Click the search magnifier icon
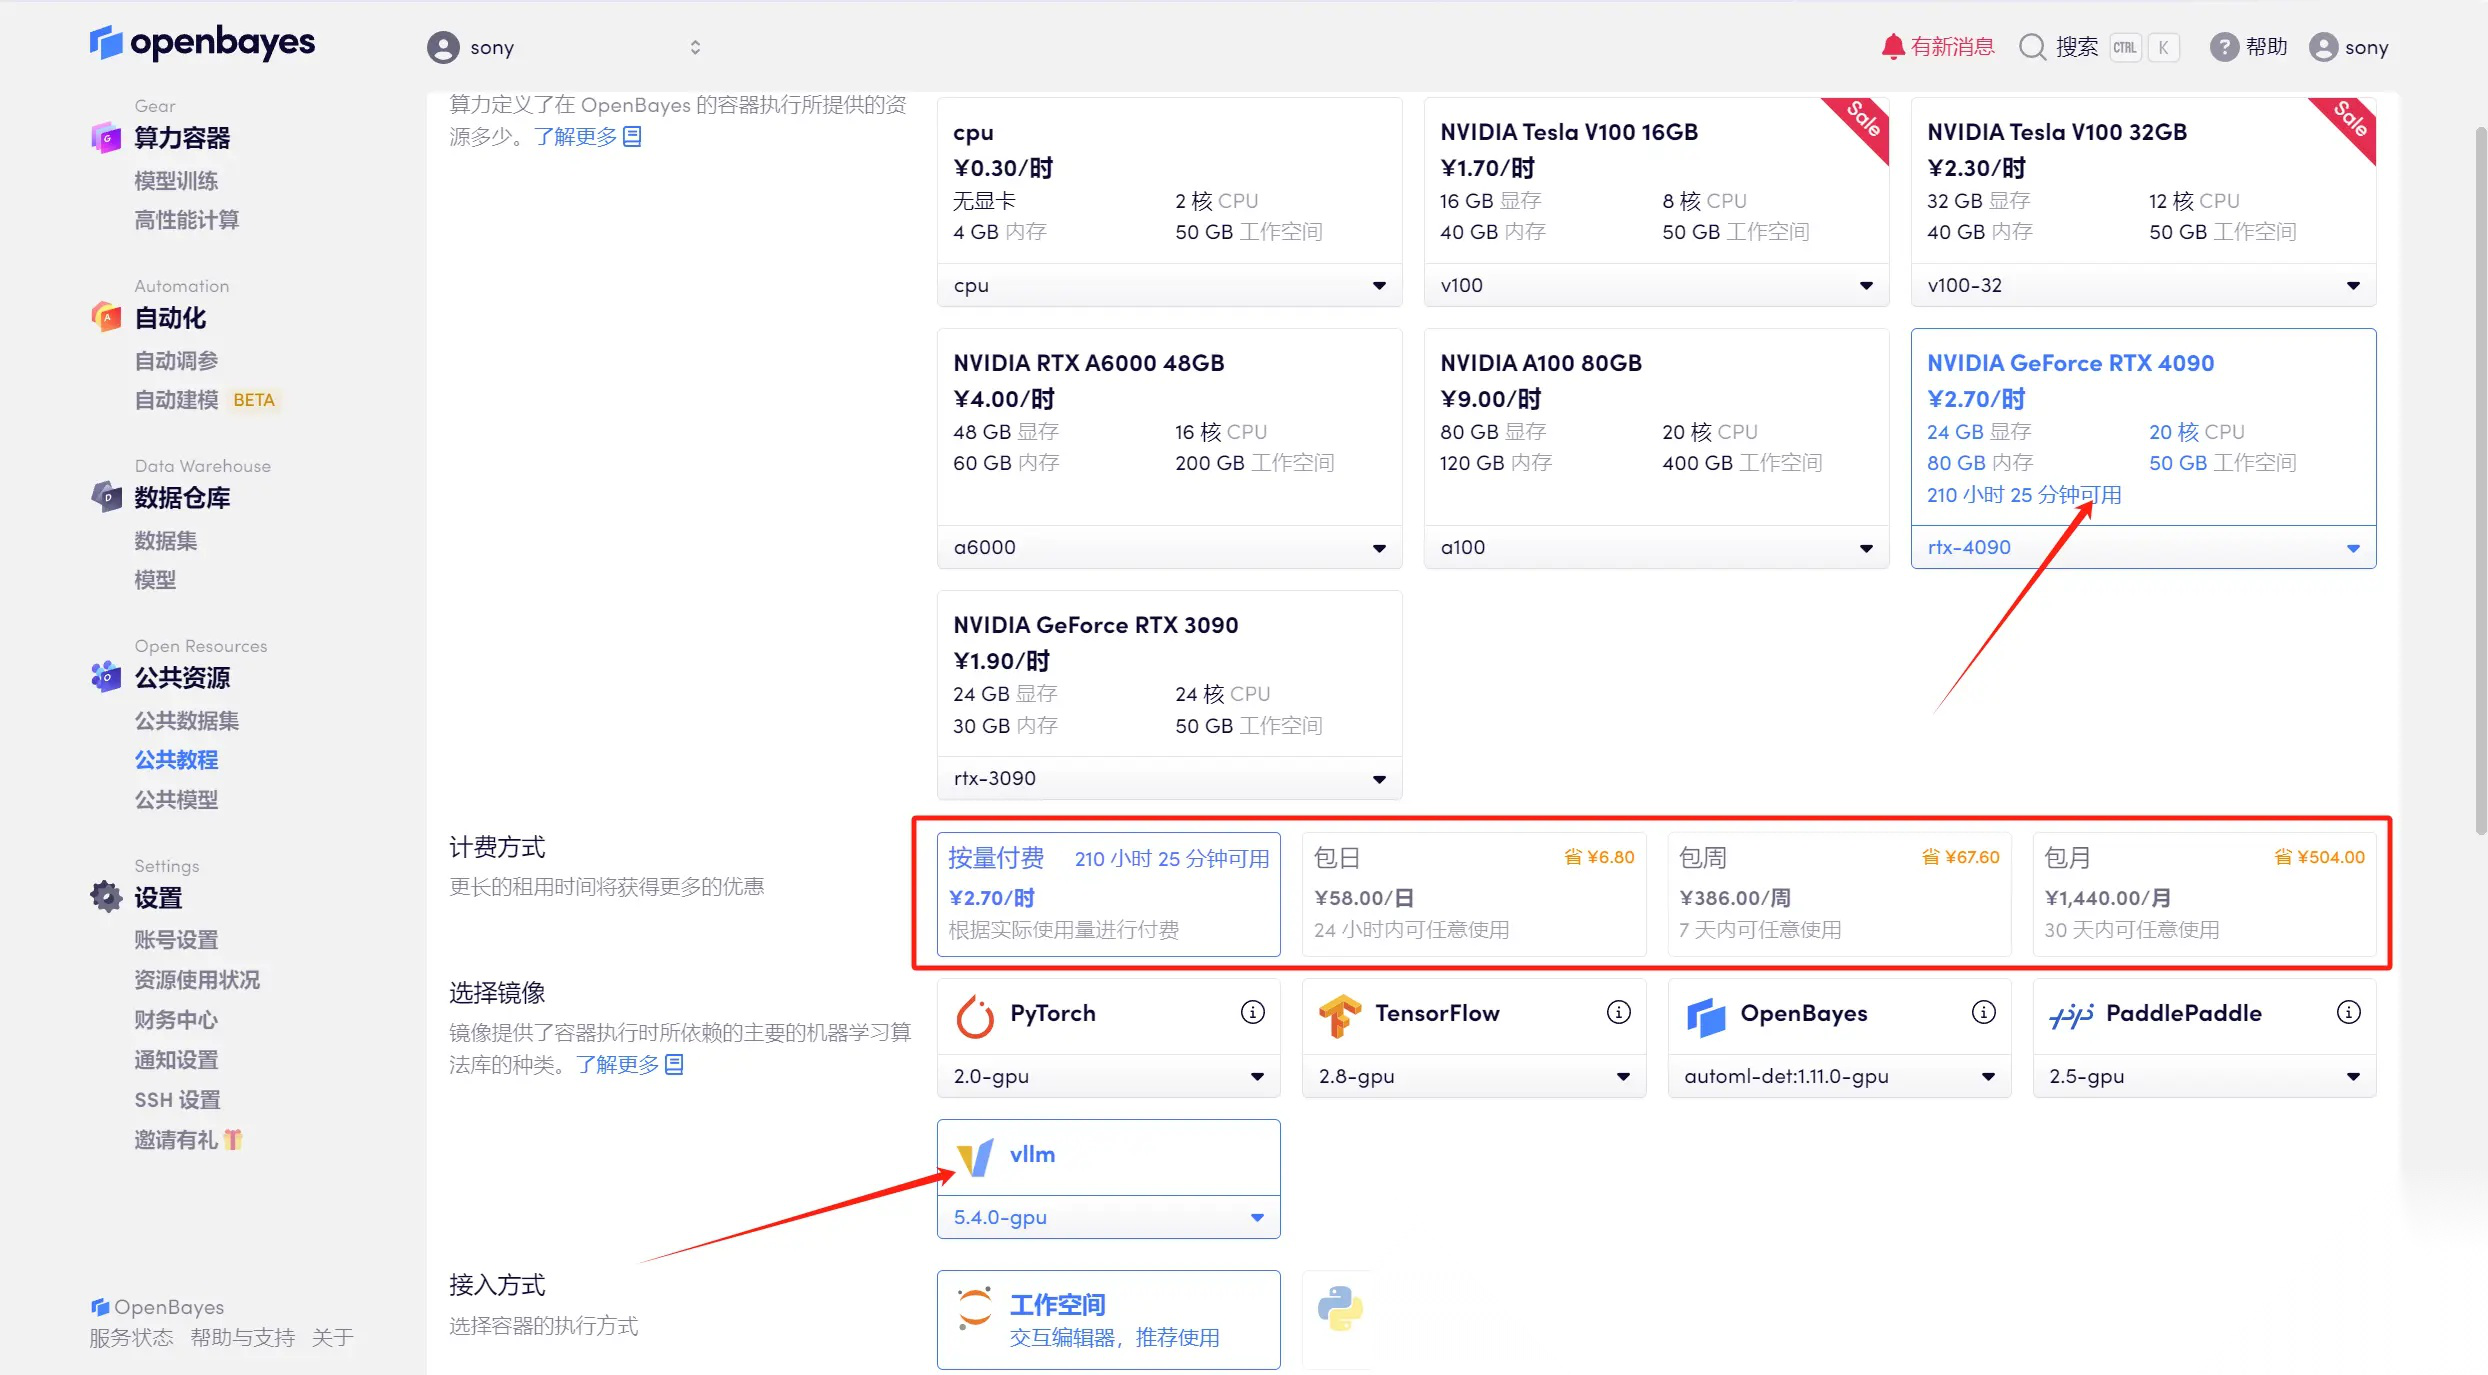Screen dimensions: 2488x1375 [2032, 47]
